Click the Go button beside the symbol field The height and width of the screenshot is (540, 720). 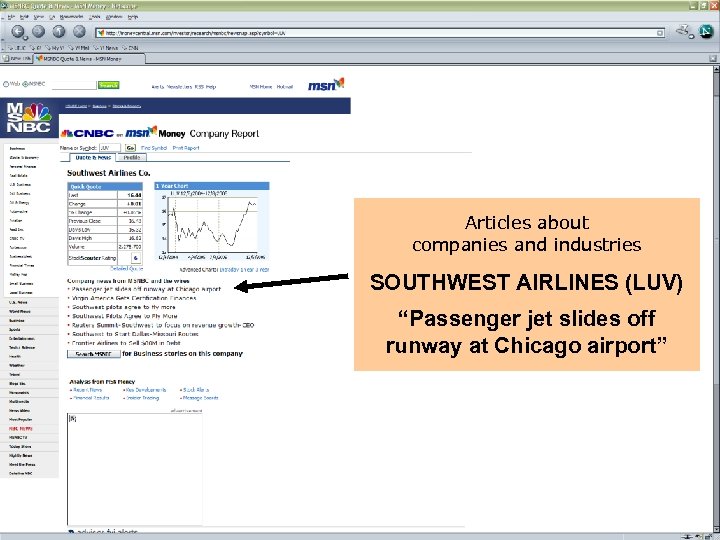[130, 148]
